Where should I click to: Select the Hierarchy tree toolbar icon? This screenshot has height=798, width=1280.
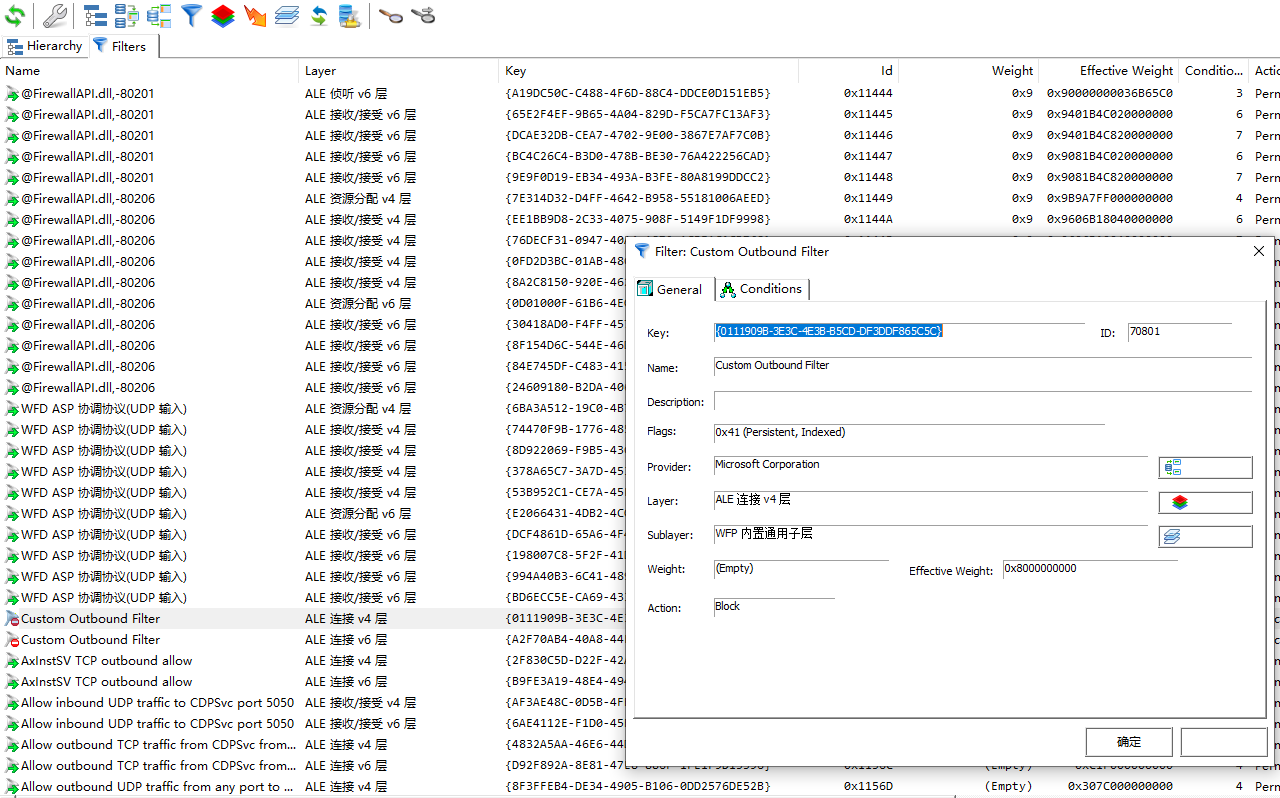[95, 15]
